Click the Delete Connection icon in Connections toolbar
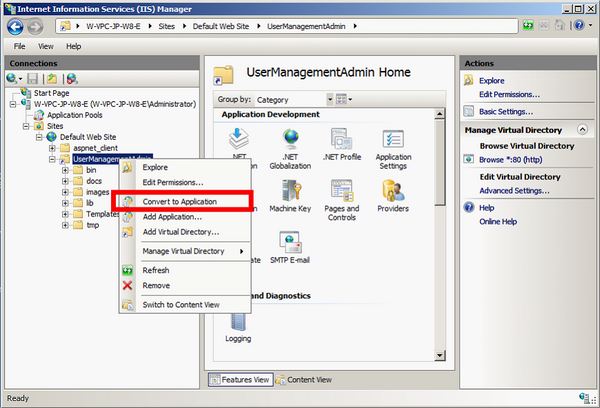This screenshot has height=408, width=600. coord(72,79)
